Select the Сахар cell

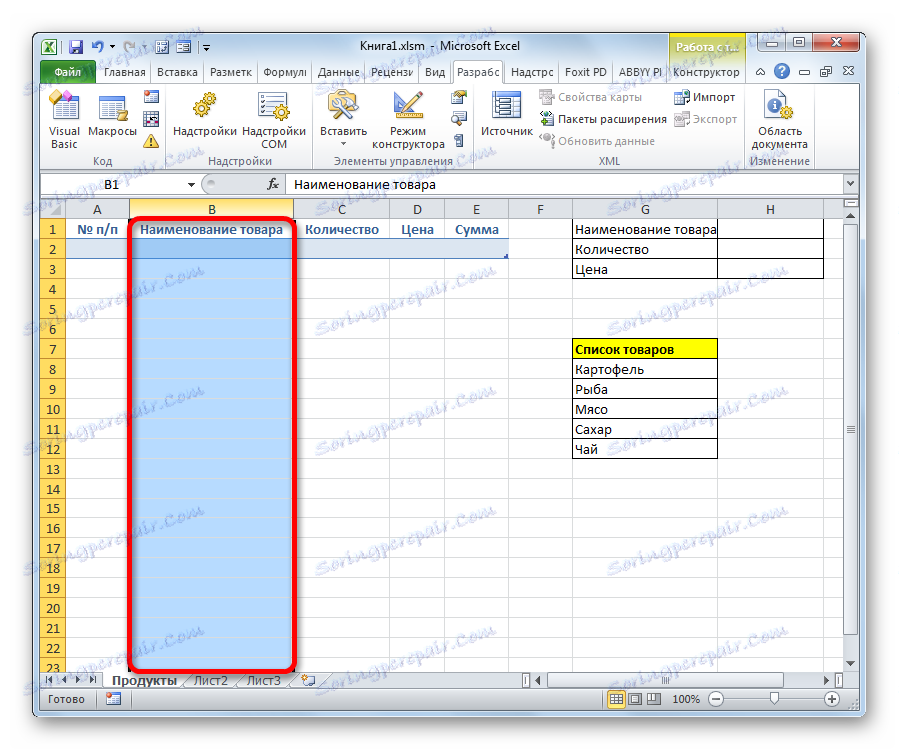[644, 429]
